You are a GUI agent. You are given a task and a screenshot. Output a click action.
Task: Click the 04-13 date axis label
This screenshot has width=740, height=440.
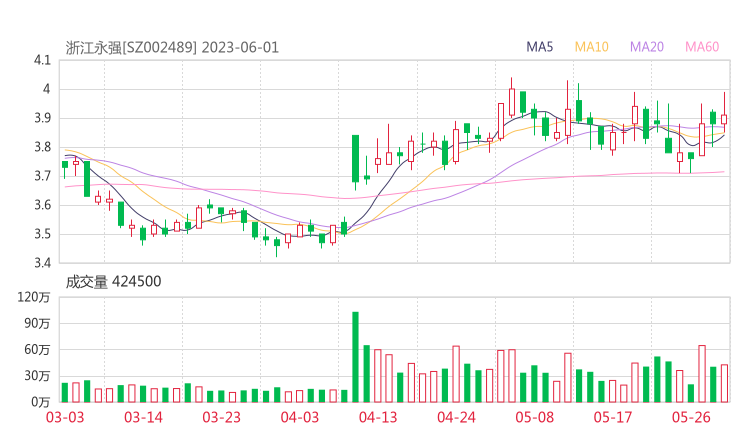(378, 417)
